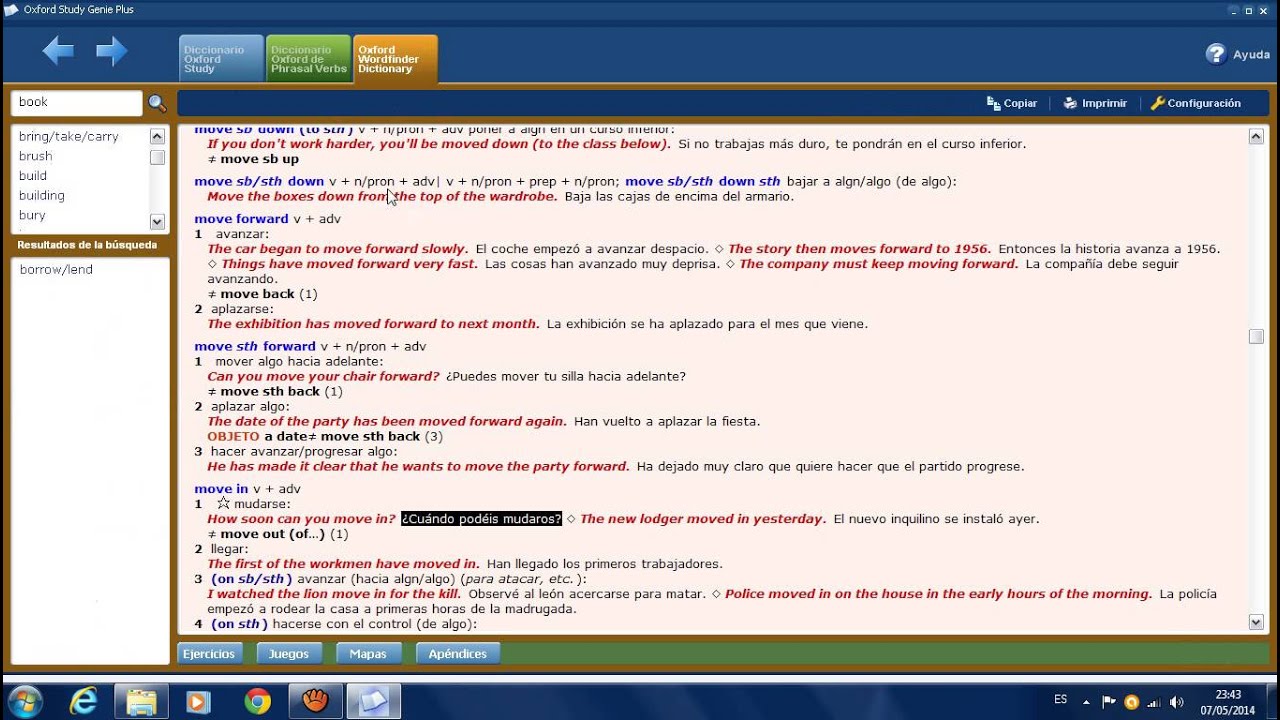
Task: Click the Imprimir button
Action: click(x=1095, y=103)
